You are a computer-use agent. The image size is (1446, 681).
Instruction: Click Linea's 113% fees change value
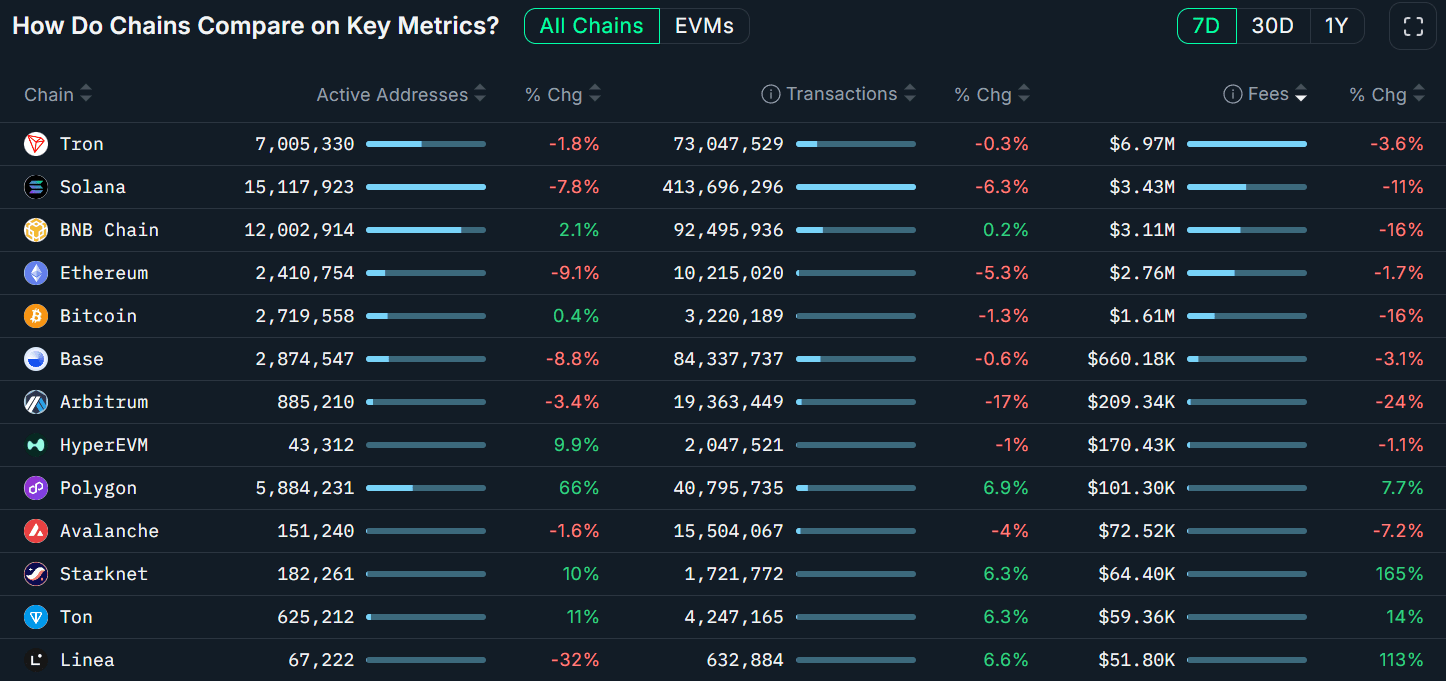(x=1399, y=660)
